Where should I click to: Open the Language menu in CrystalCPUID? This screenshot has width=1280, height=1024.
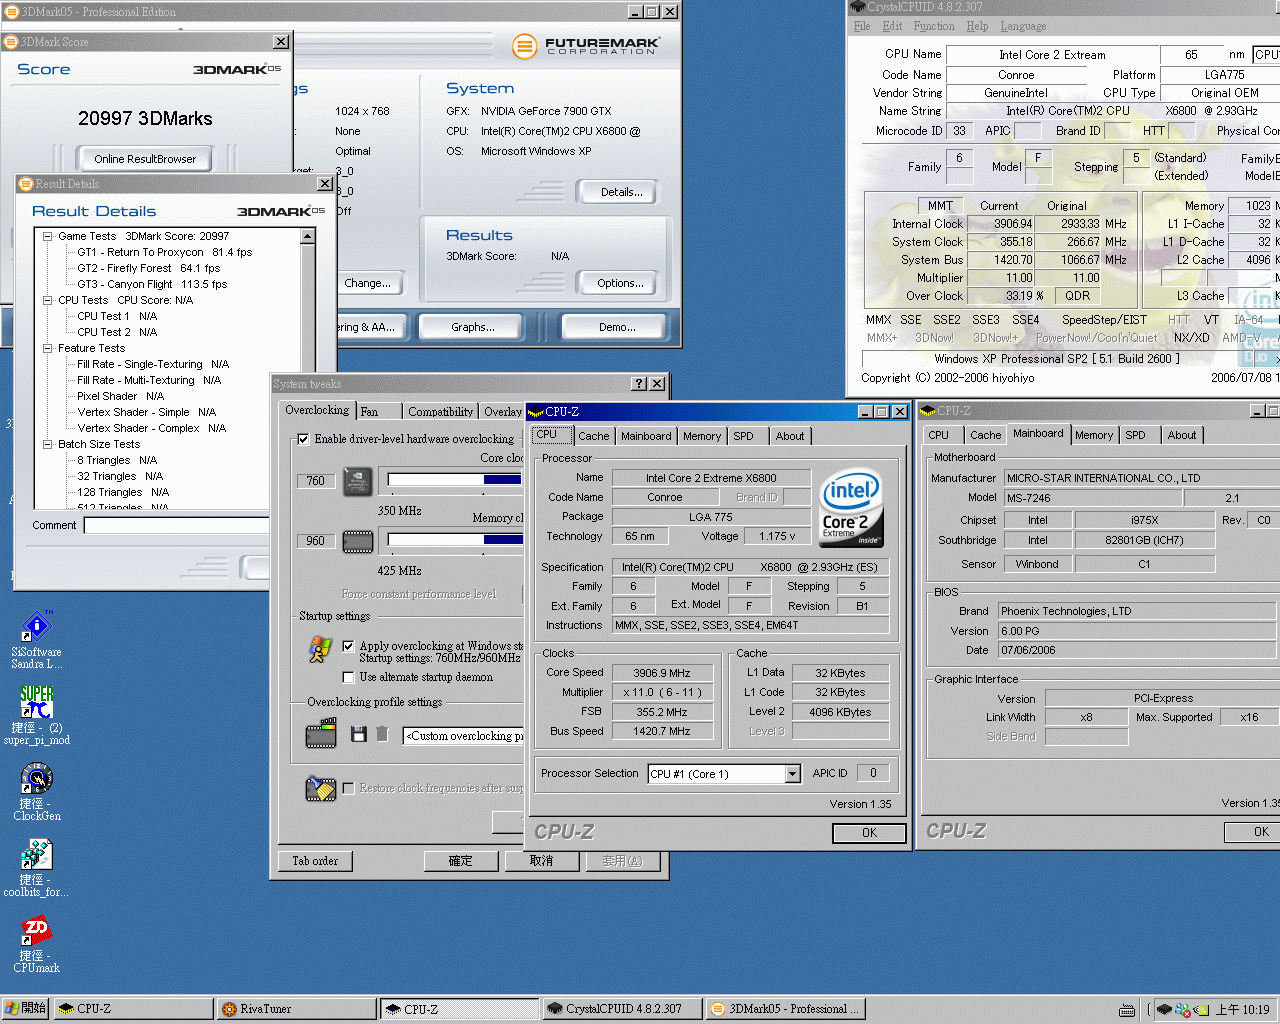coord(1023,26)
